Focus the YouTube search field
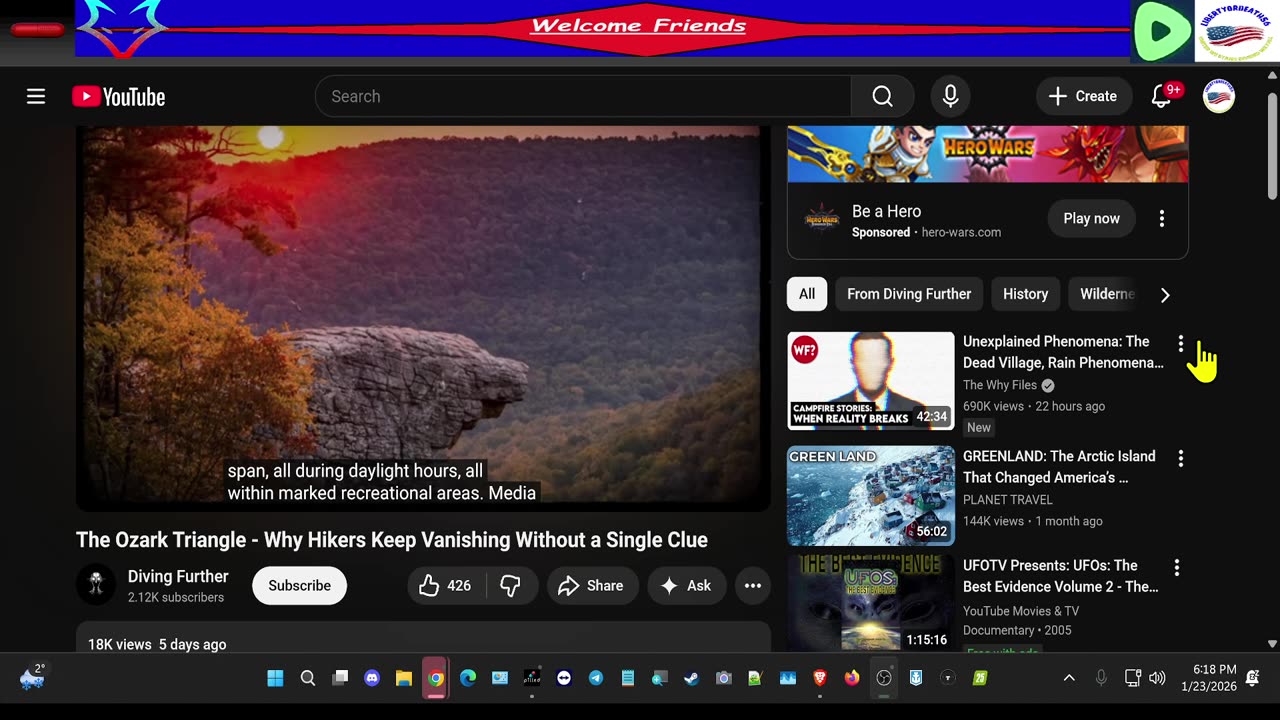This screenshot has height=720, width=1280. 583,97
